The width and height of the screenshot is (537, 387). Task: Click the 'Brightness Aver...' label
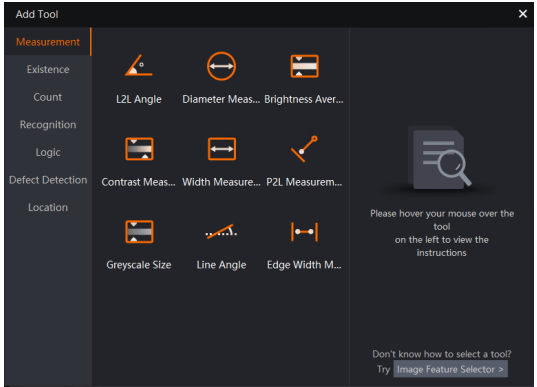point(304,99)
